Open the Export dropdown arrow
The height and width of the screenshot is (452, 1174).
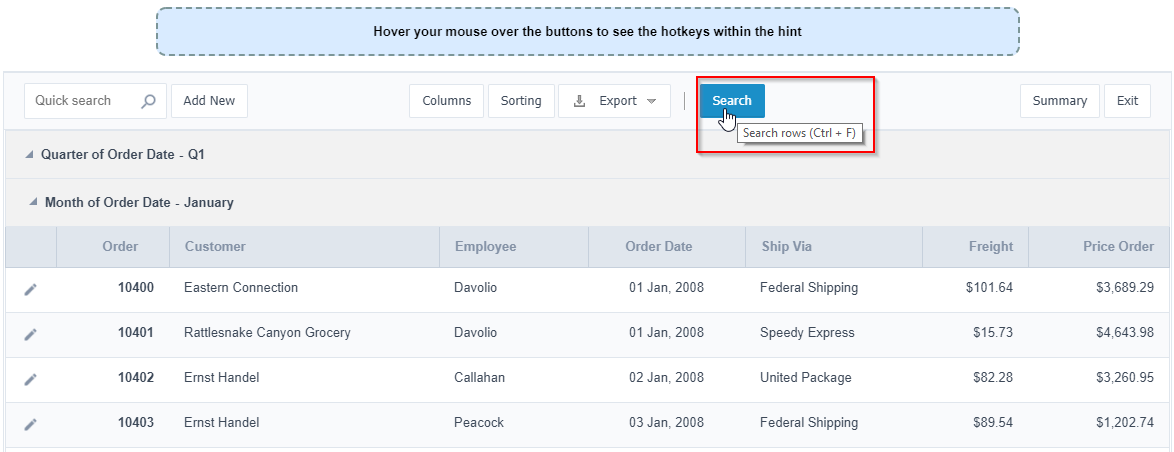(652, 101)
